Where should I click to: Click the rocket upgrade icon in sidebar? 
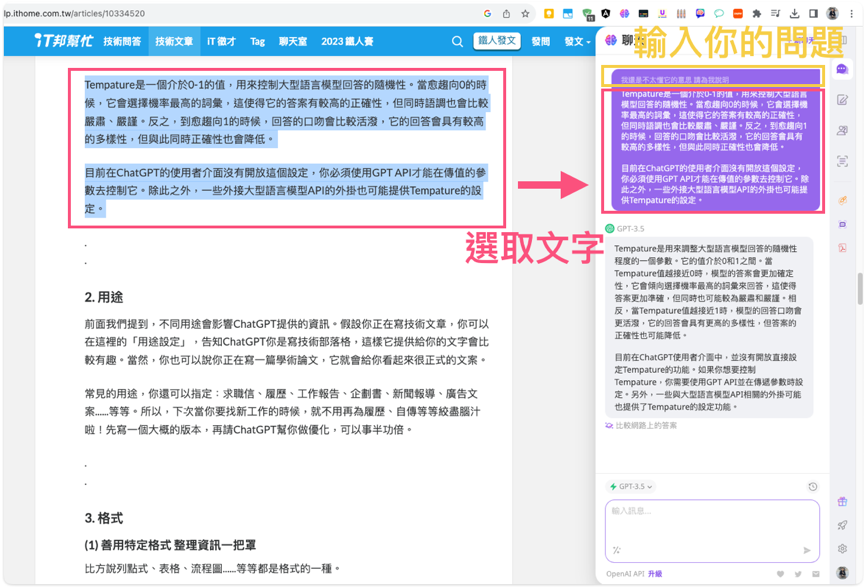842,525
